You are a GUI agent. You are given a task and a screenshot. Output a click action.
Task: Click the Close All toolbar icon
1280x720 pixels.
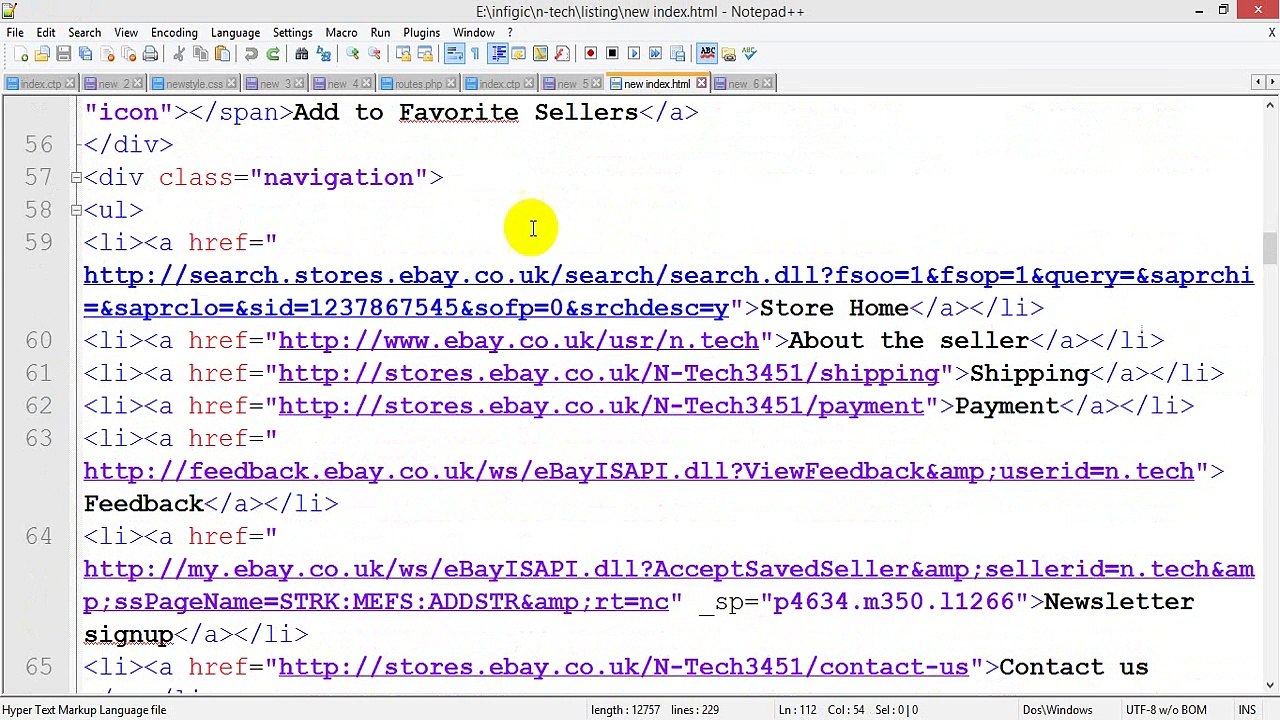tap(129, 54)
